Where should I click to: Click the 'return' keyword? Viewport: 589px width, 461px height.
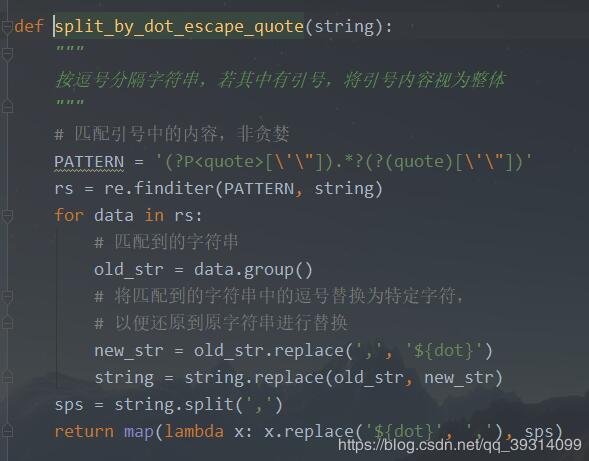click(x=84, y=431)
